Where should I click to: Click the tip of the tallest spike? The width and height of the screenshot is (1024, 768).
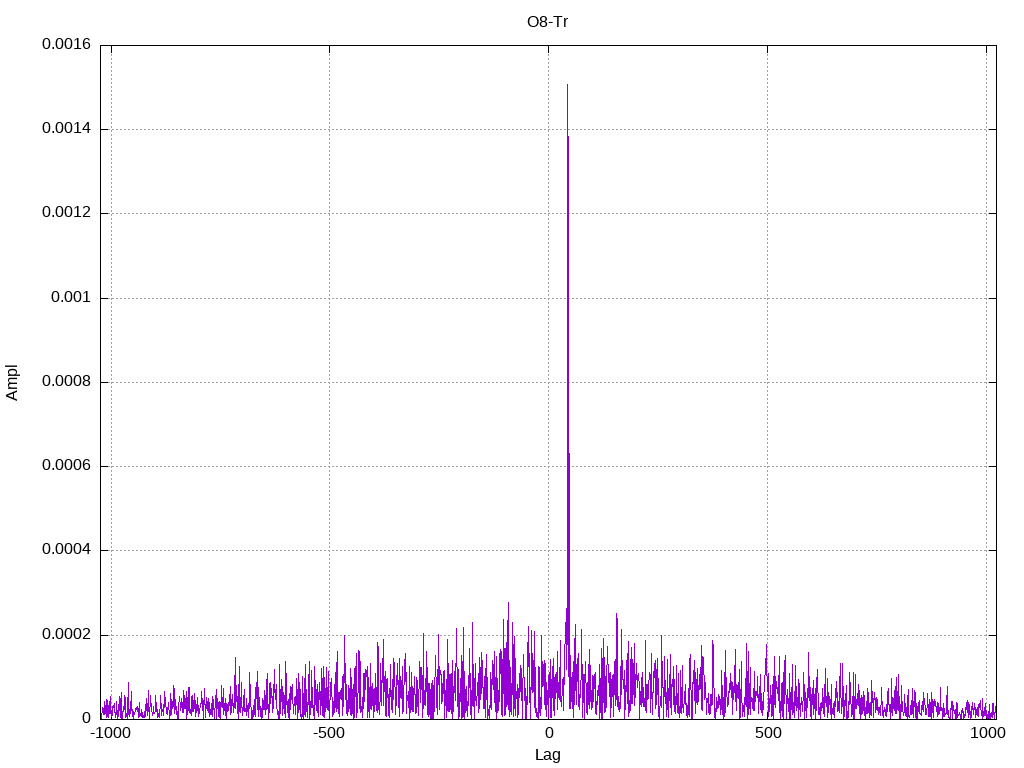tap(567, 85)
